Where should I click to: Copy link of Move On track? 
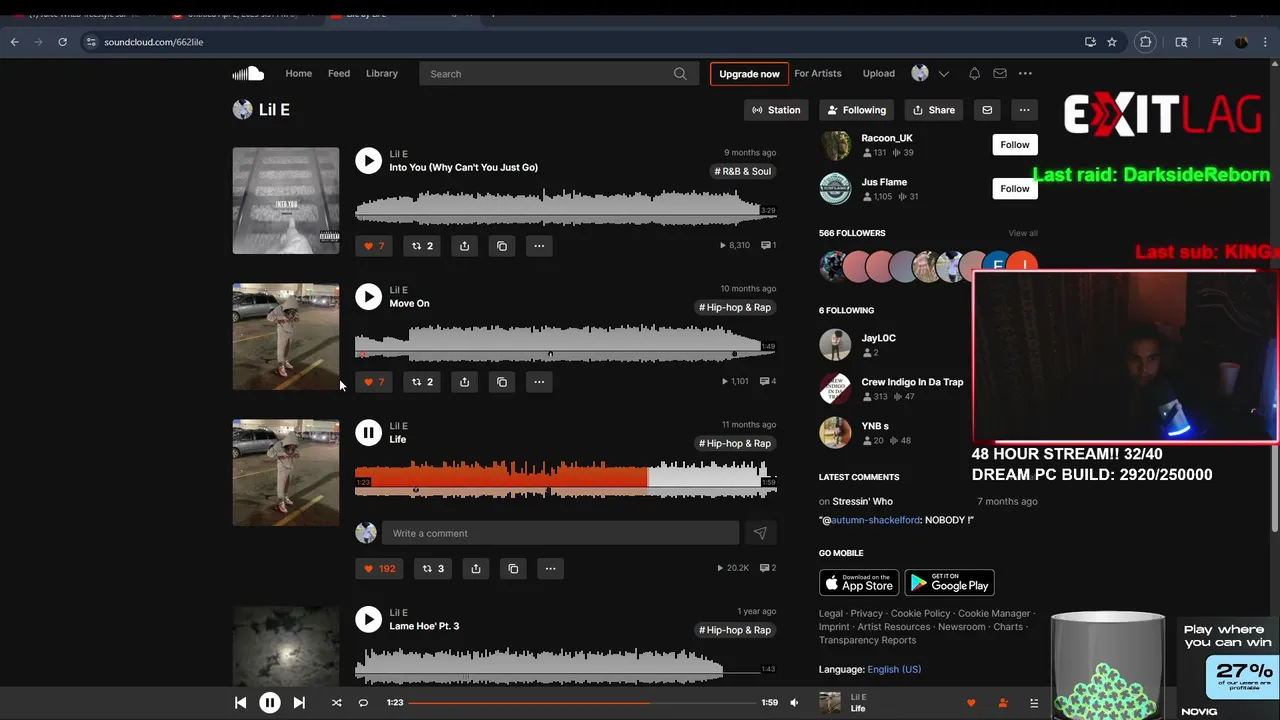(502, 382)
